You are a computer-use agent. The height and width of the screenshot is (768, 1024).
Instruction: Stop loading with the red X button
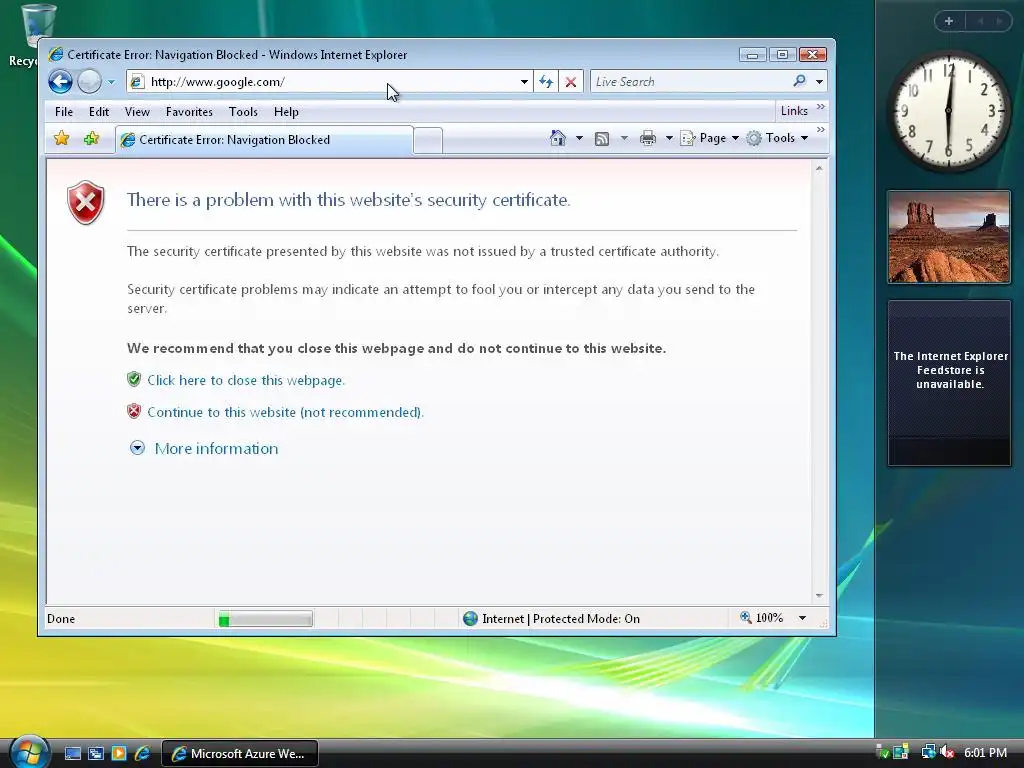point(571,82)
